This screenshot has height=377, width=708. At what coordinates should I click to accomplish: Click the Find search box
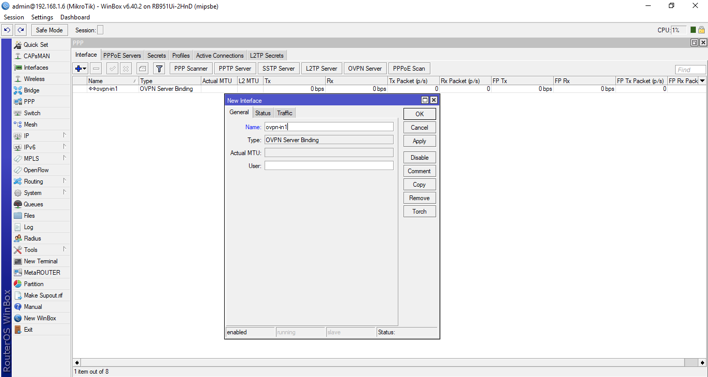pos(690,70)
